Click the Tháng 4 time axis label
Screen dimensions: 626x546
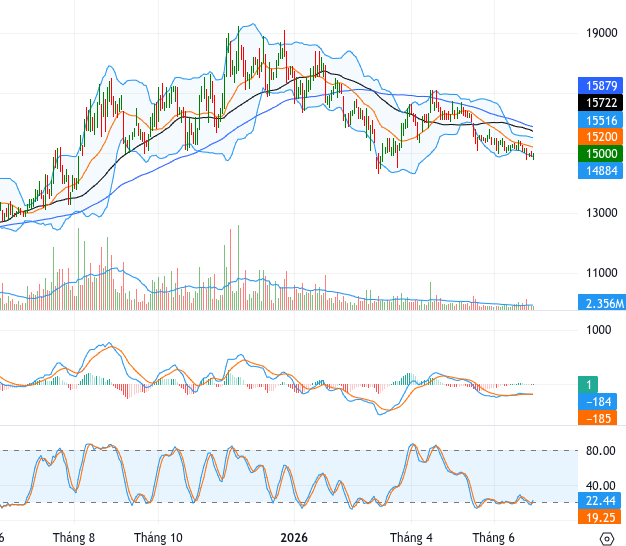(411, 538)
